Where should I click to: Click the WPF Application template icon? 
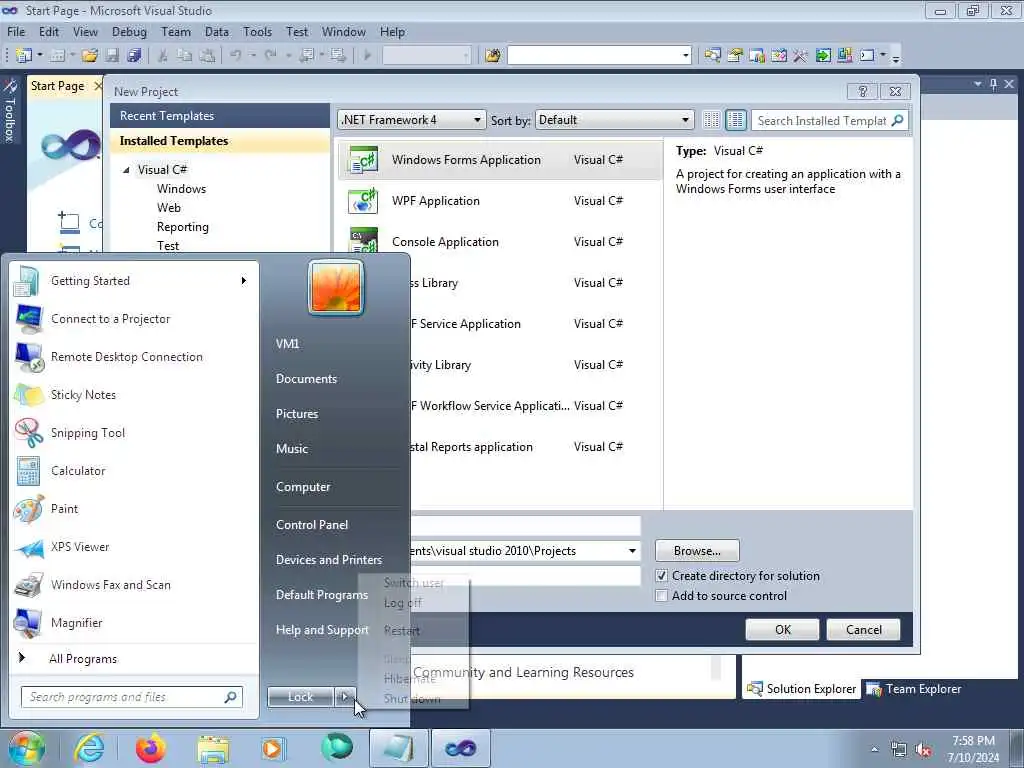pos(363,201)
